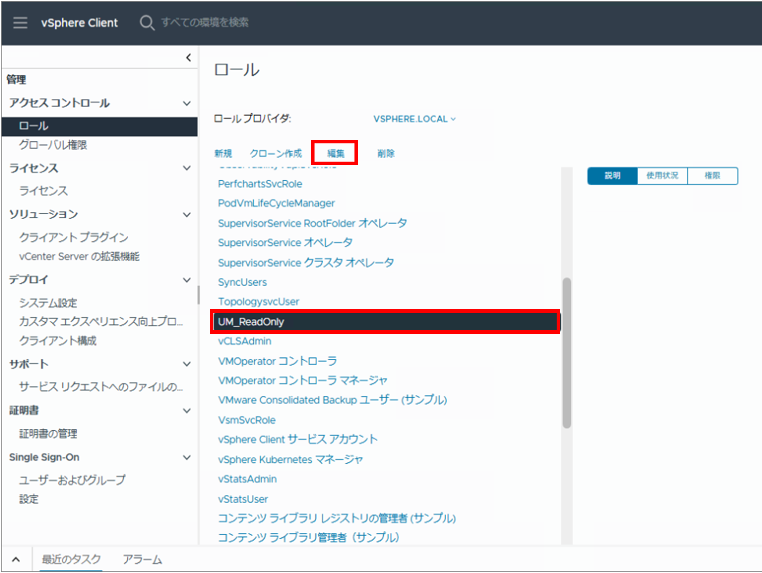762x573 pixels.
Task: Select the PodVmLifeCycleManager role
Action: [276, 203]
